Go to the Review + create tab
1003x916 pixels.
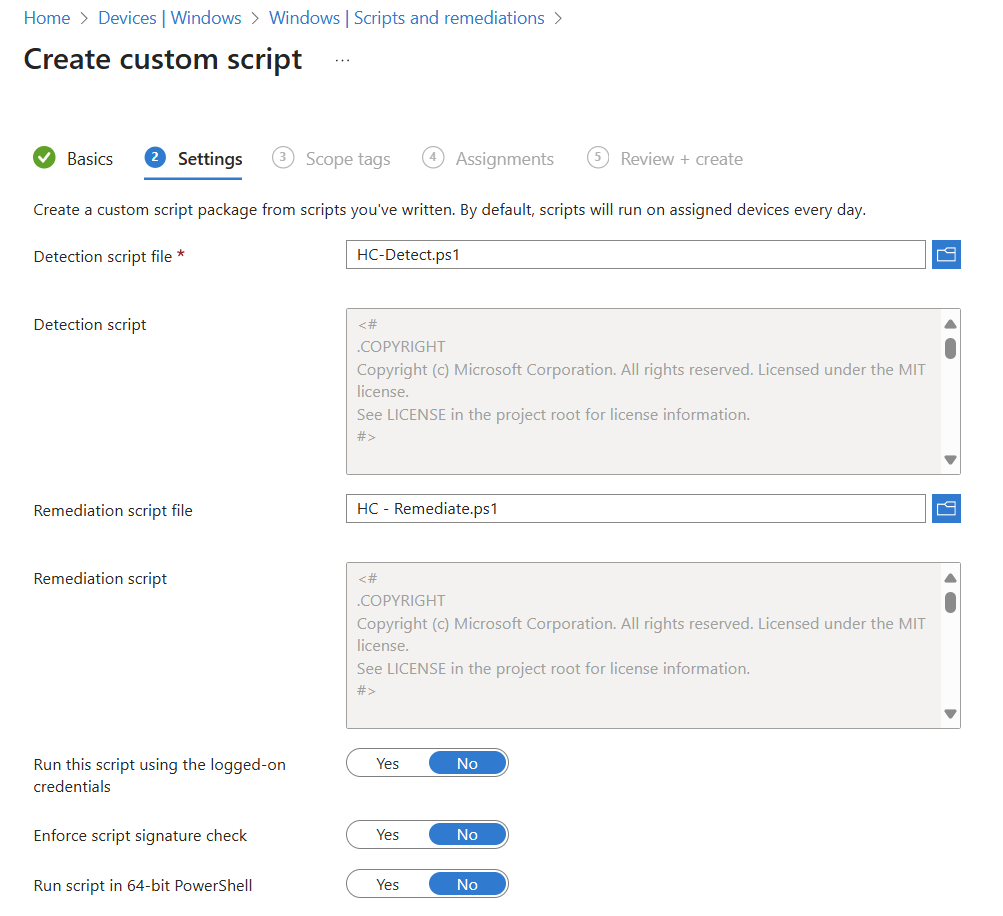pyautogui.click(x=681, y=159)
